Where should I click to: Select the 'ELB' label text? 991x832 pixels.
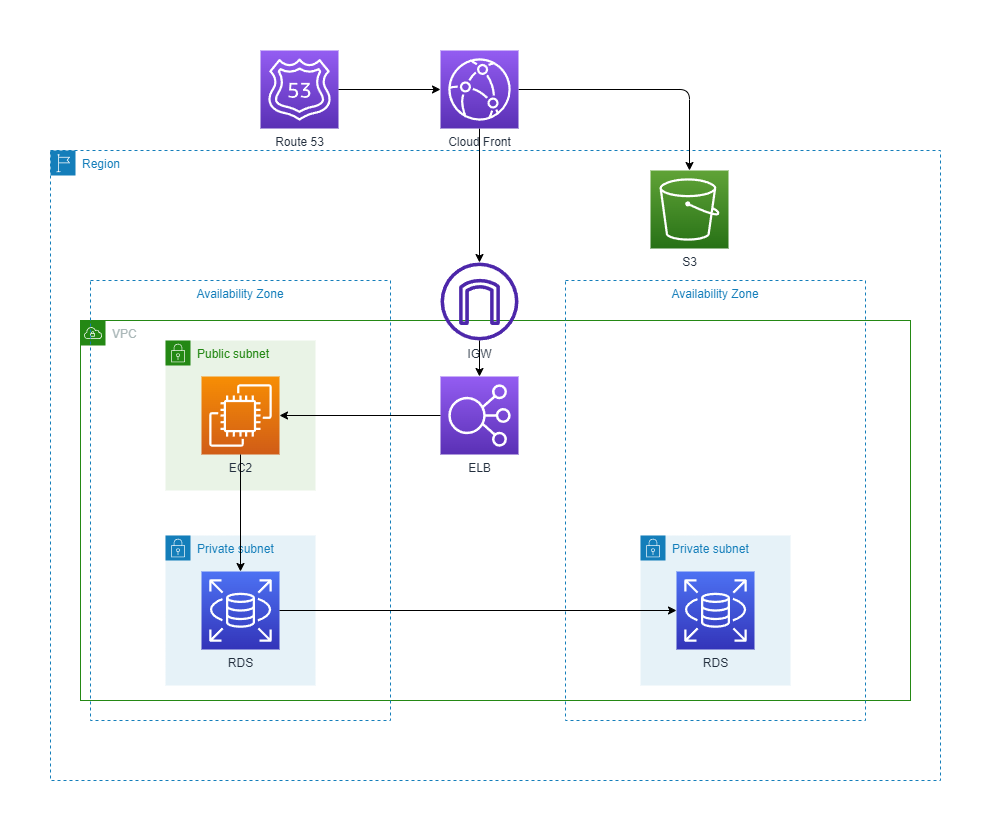coord(480,468)
